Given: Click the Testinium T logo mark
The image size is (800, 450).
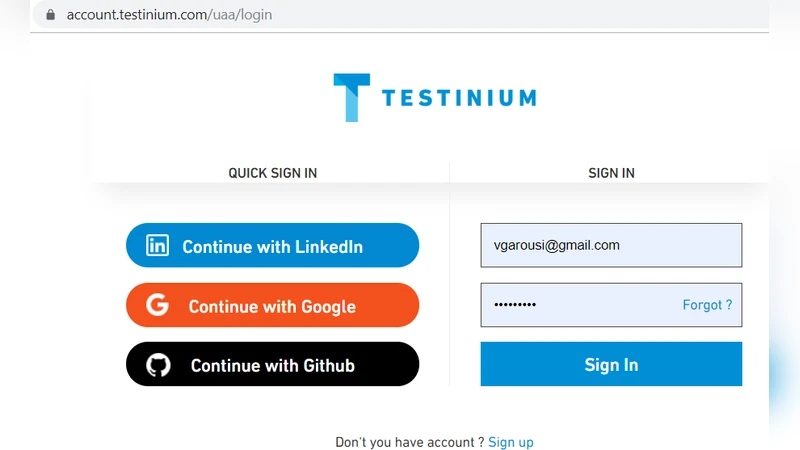Looking at the screenshot, I should point(351,98).
